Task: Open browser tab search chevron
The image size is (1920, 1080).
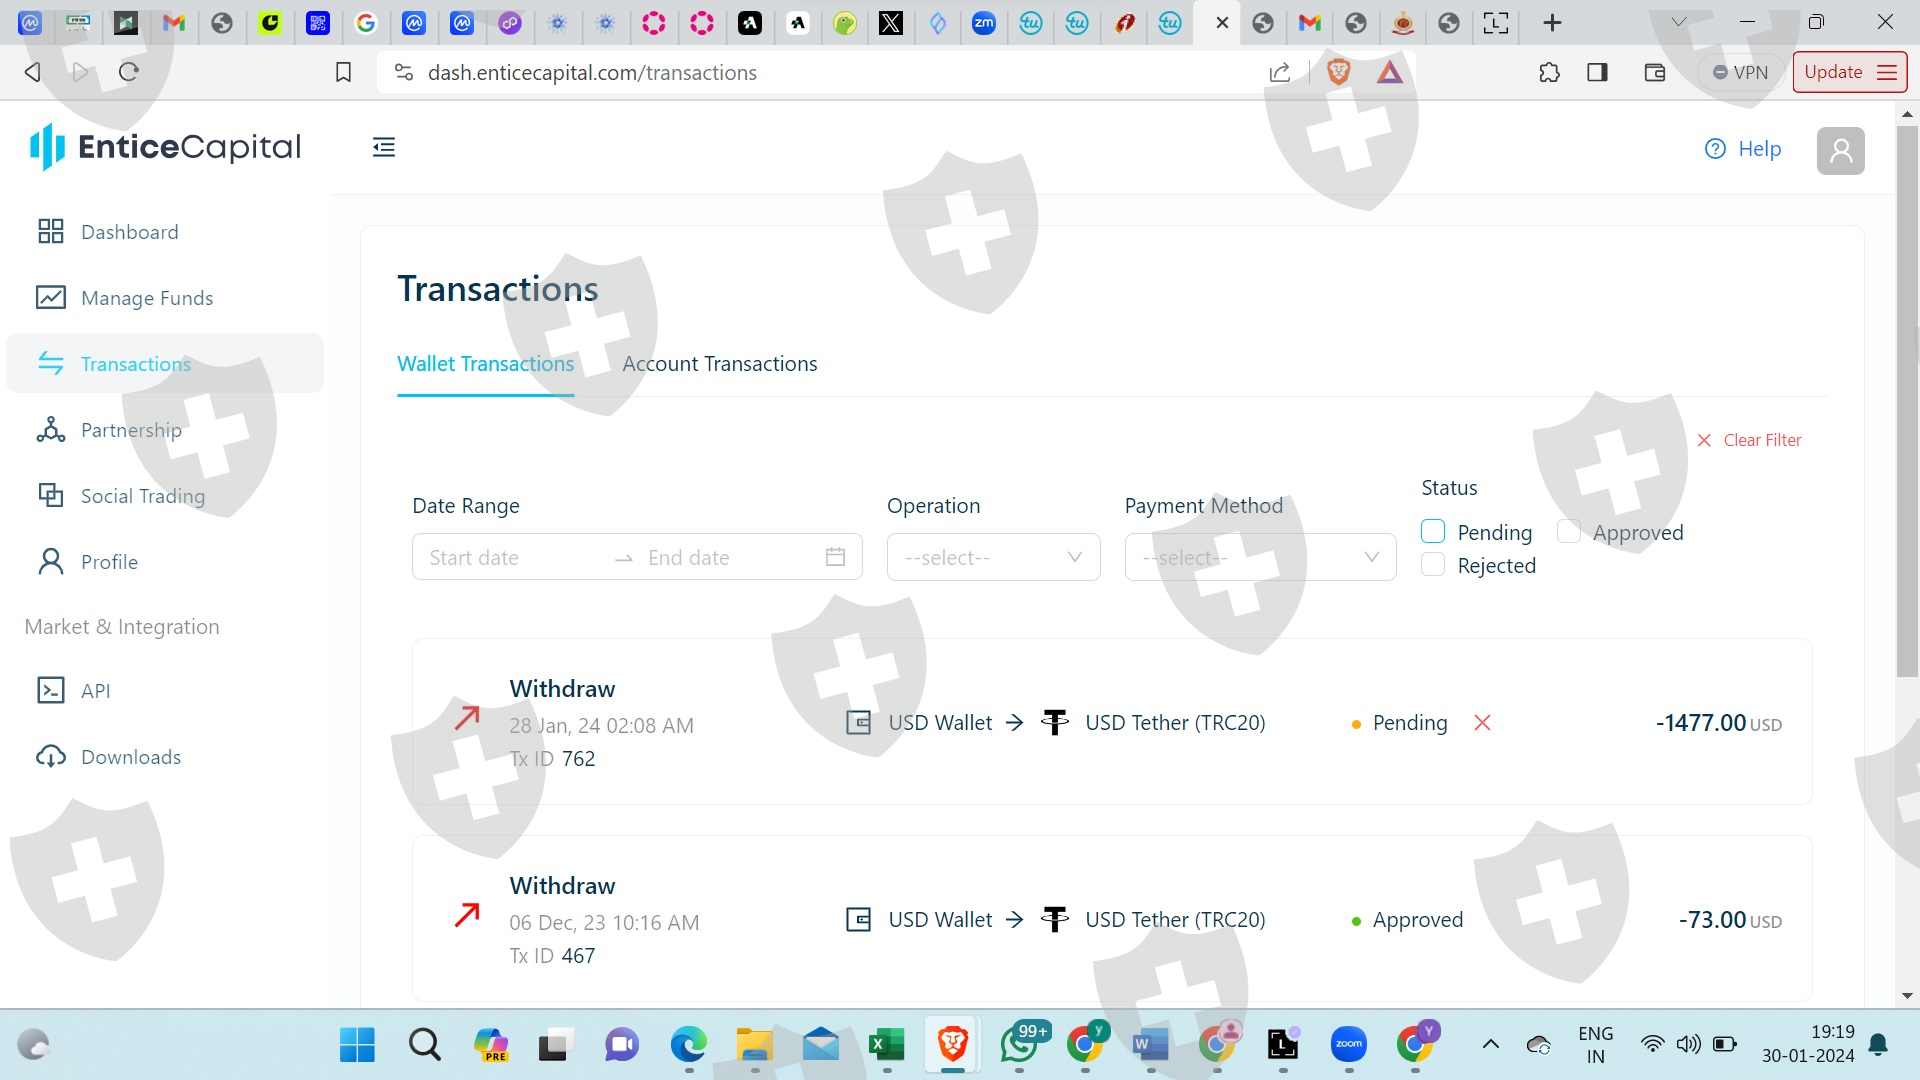Action: point(1679,22)
